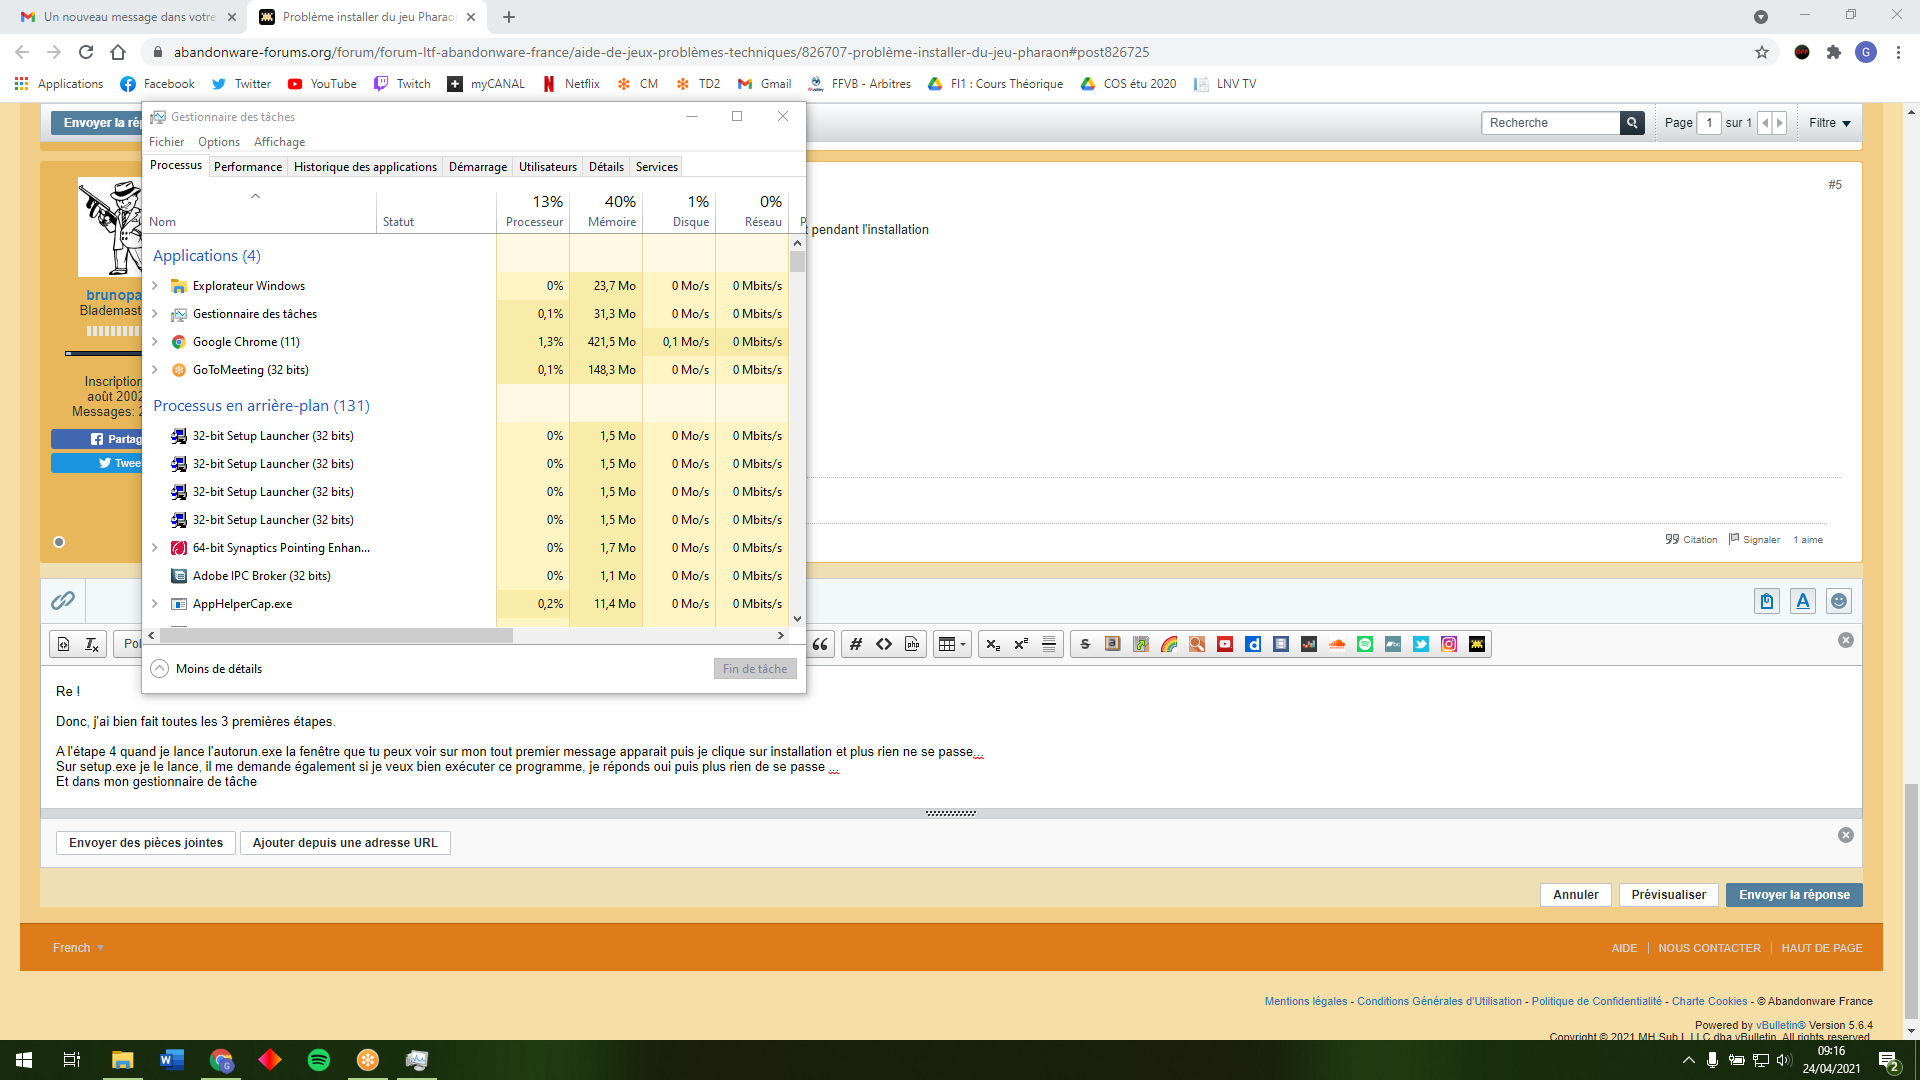The height and width of the screenshot is (1080, 1920).
Task: Click Envoyer des pièces jointes button
Action: pos(146,843)
